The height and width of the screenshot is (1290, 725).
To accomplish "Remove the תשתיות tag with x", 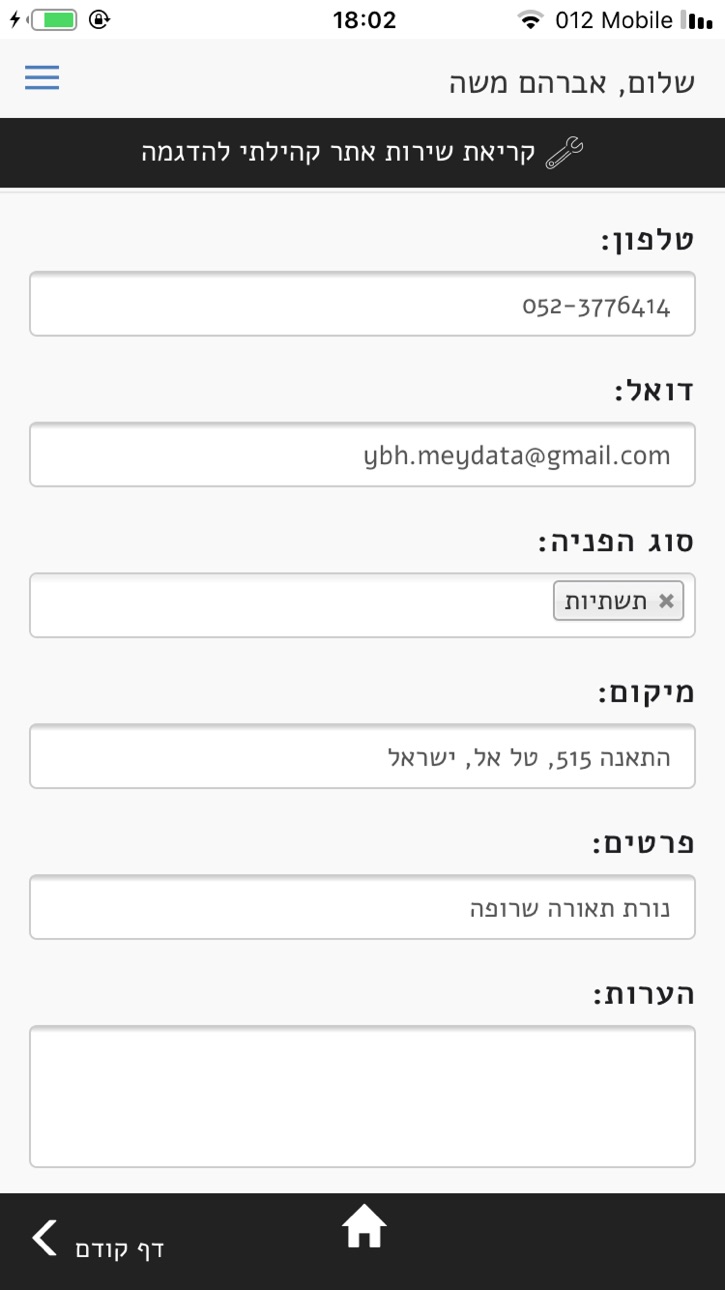I will pos(666,601).
